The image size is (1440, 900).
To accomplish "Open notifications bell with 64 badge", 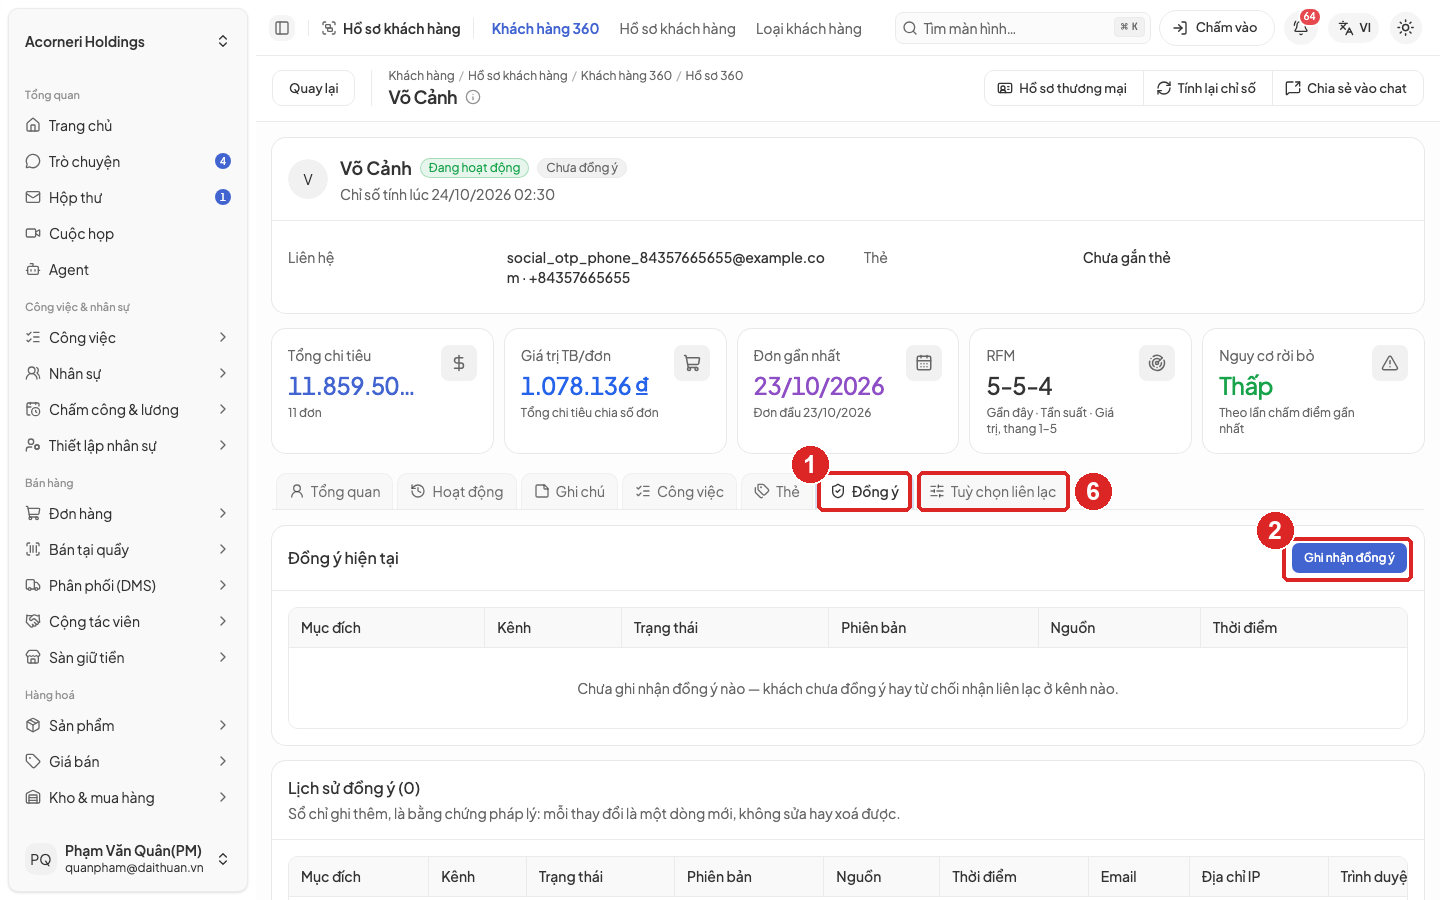I will pos(1301,28).
